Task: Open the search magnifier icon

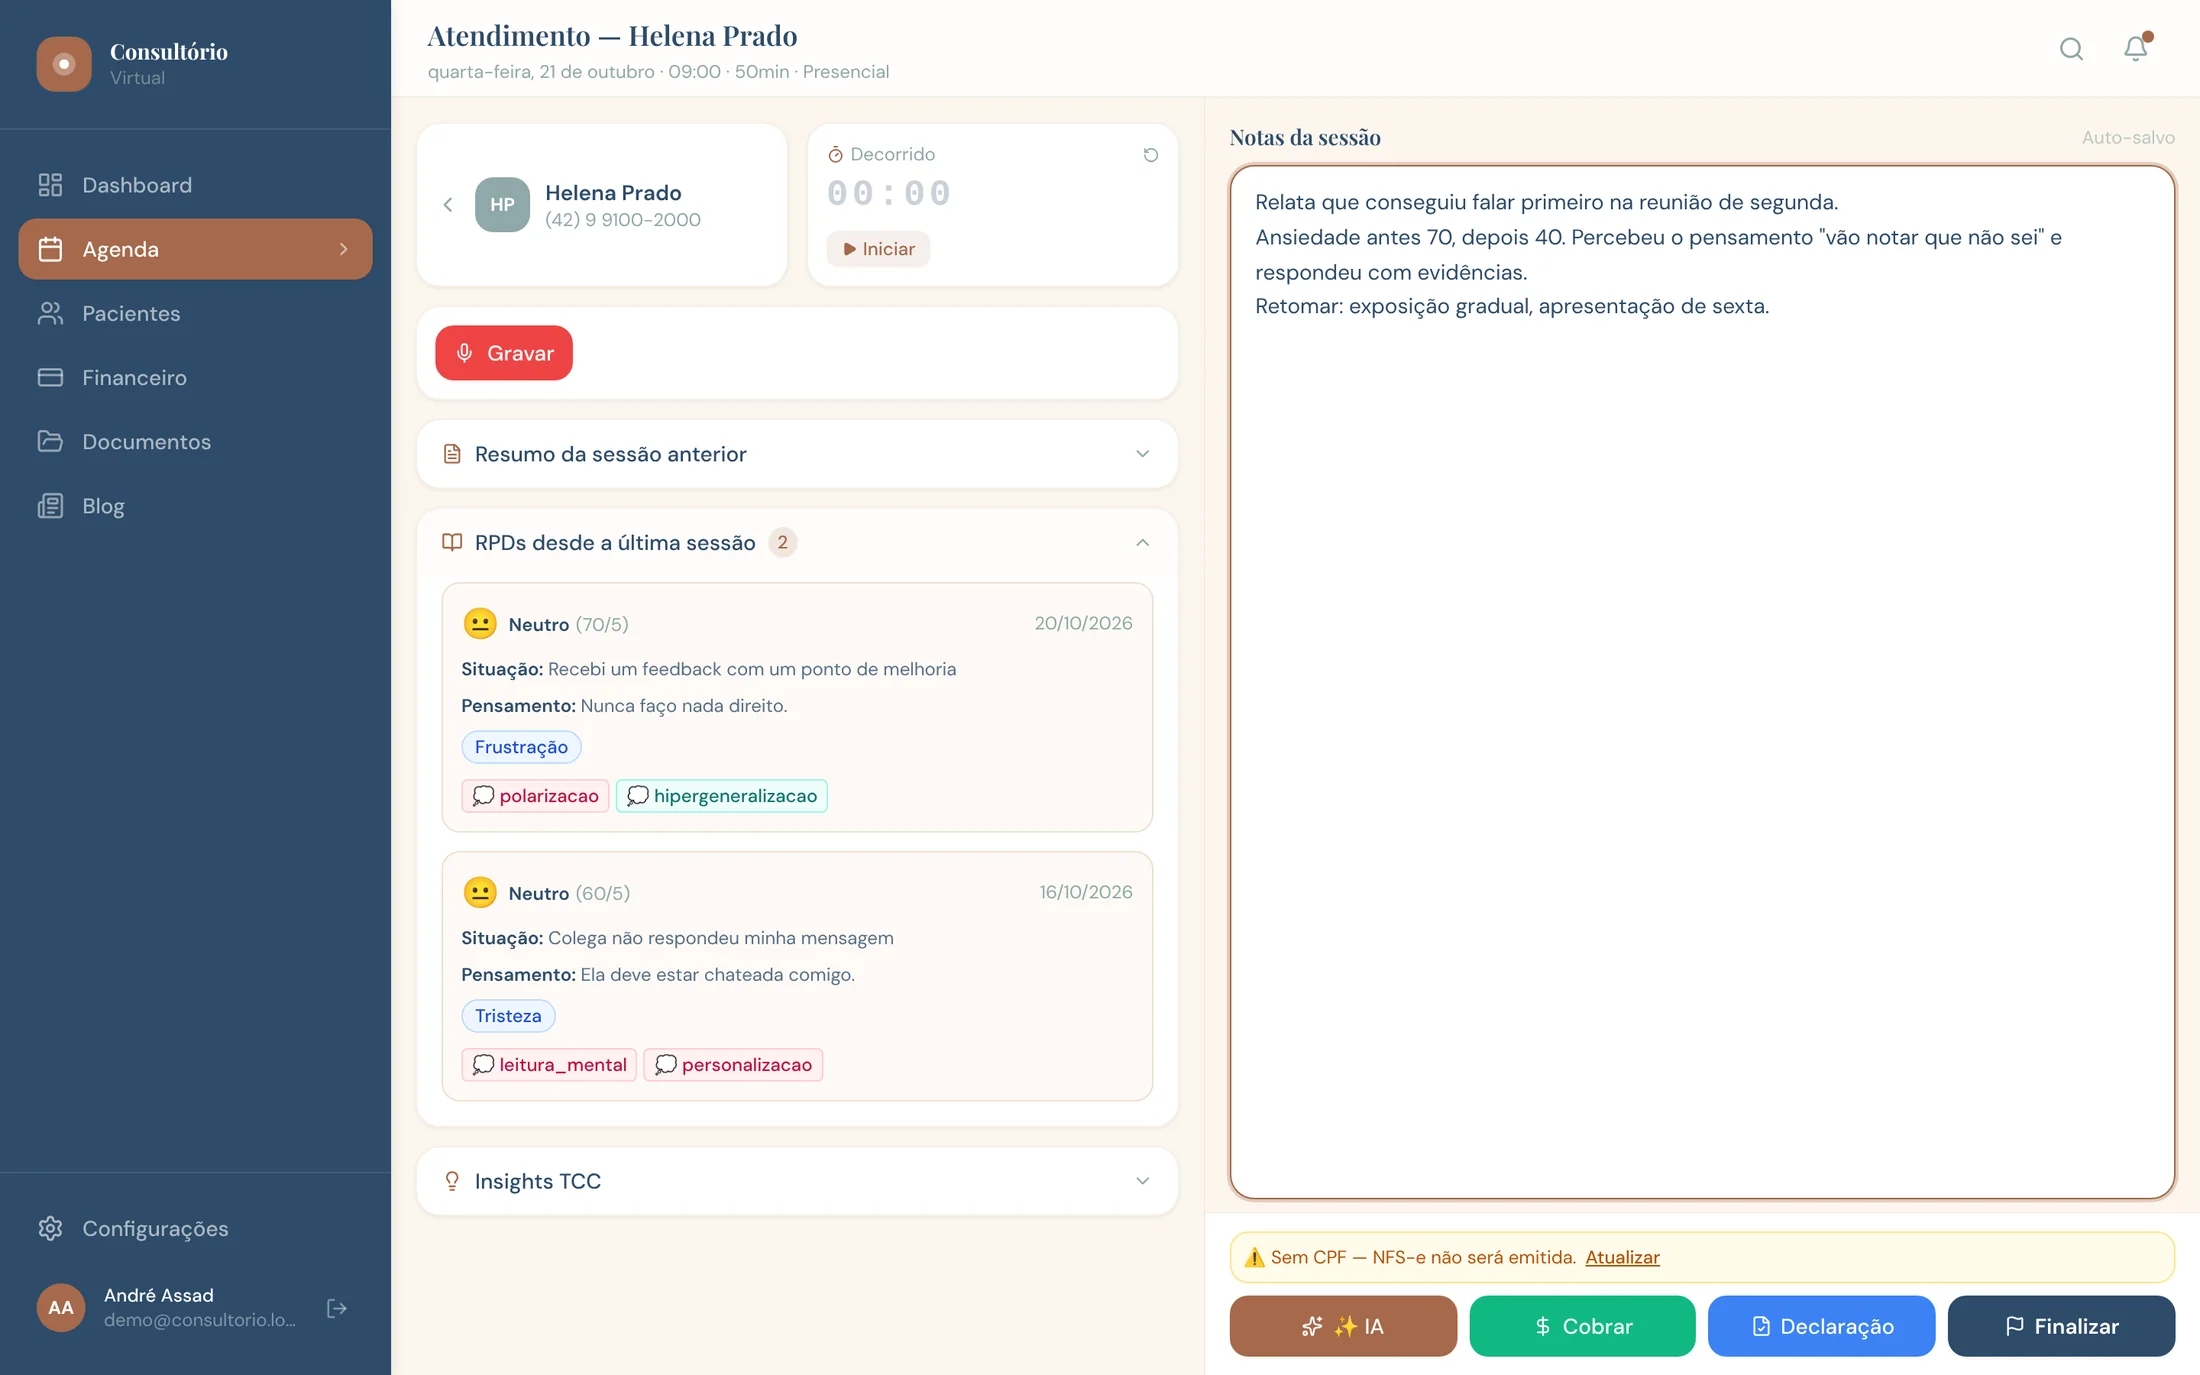Action: pyautogui.click(x=2071, y=49)
